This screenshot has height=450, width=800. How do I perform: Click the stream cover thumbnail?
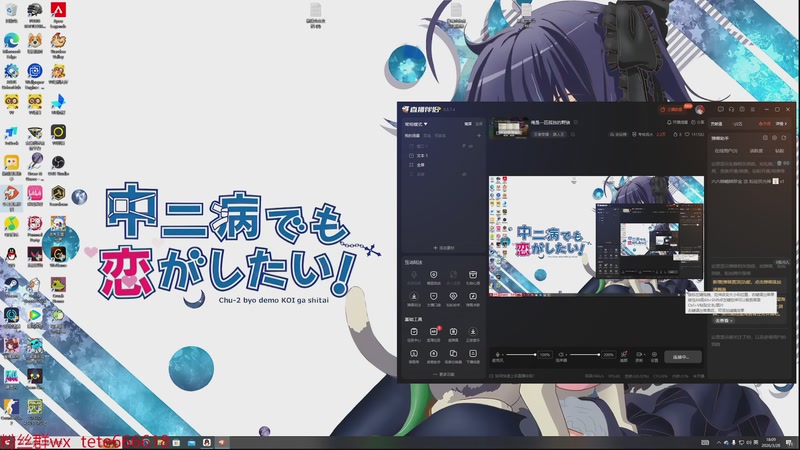[x=509, y=128]
